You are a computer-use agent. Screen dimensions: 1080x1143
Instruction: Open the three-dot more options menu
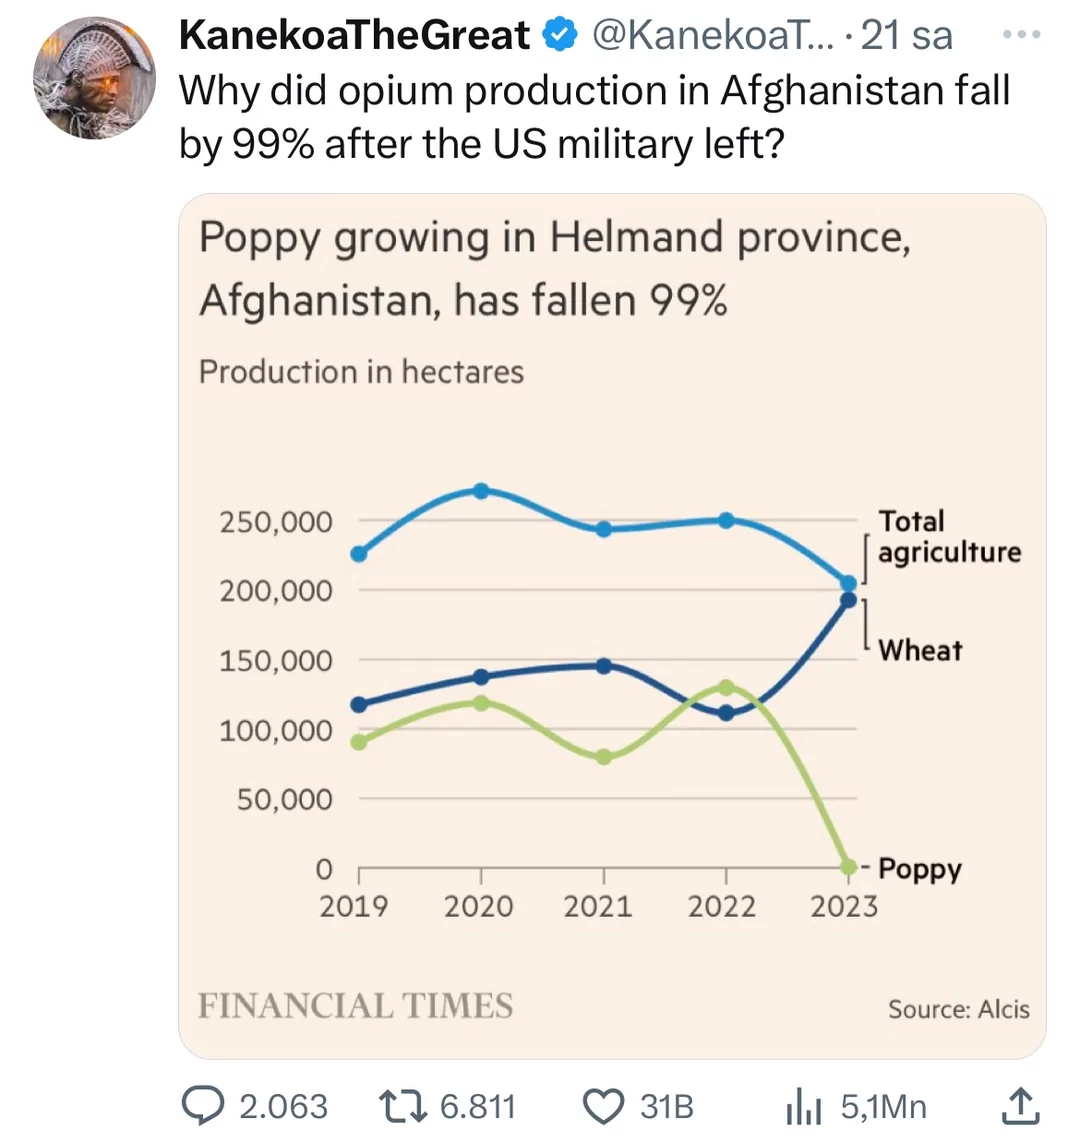[x=1022, y=36]
